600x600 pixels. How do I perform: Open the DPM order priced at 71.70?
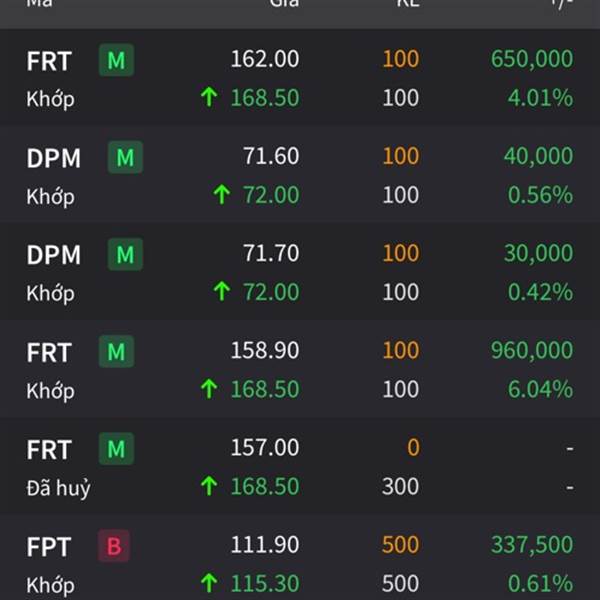pyautogui.click(x=300, y=272)
